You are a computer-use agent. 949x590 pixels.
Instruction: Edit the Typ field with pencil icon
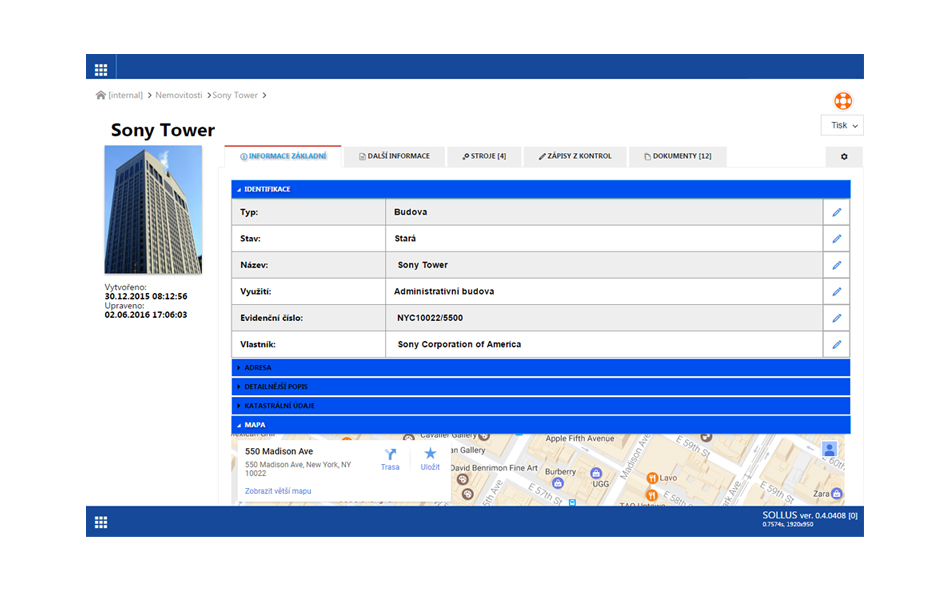tap(836, 212)
